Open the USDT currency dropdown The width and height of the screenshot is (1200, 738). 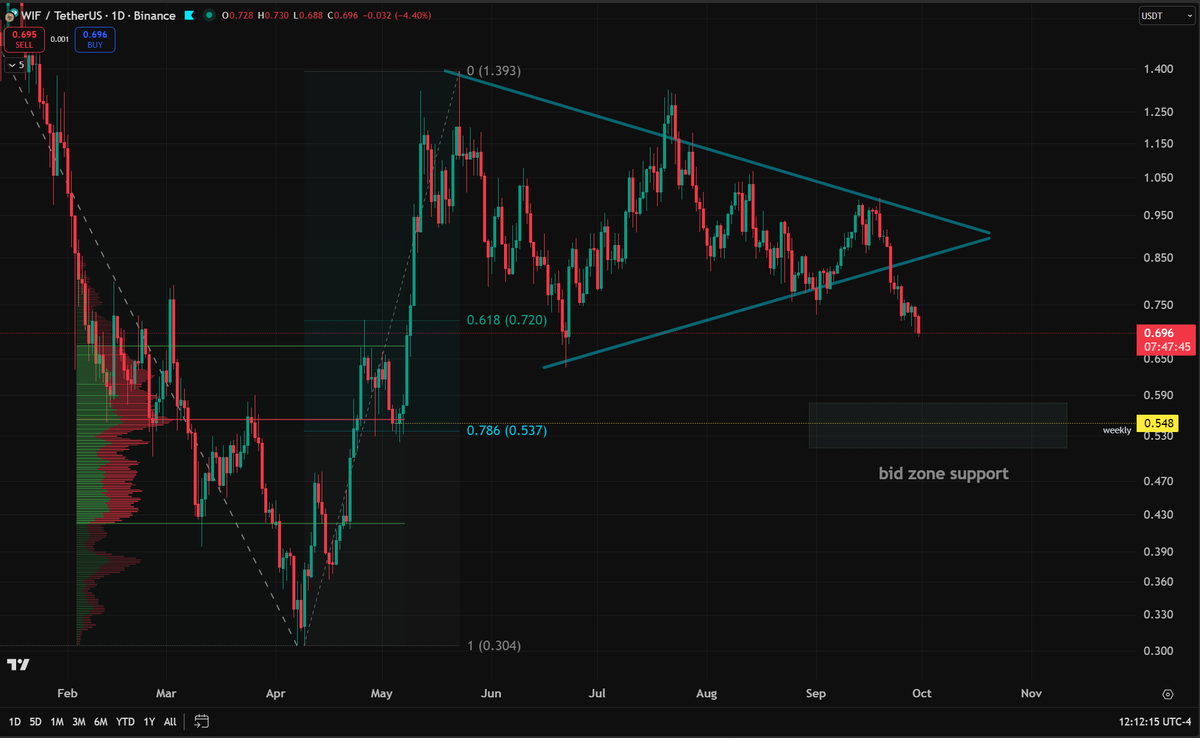pos(1166,16)
